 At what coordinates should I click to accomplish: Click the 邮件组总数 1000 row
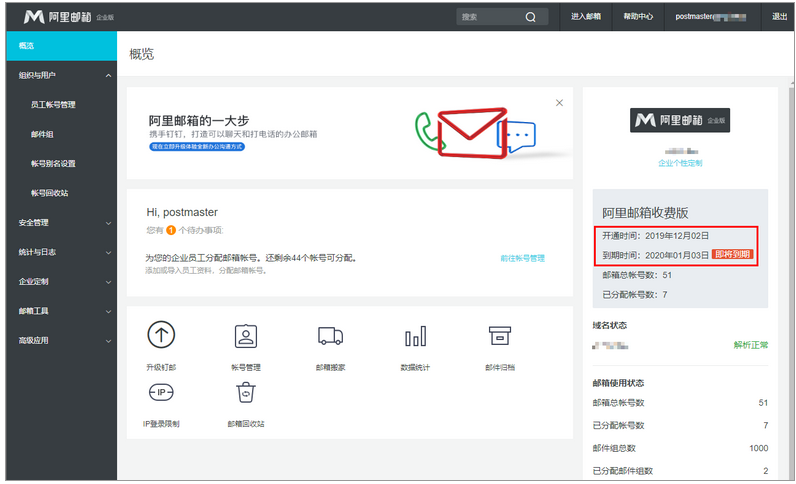click(x=680, y=448)
